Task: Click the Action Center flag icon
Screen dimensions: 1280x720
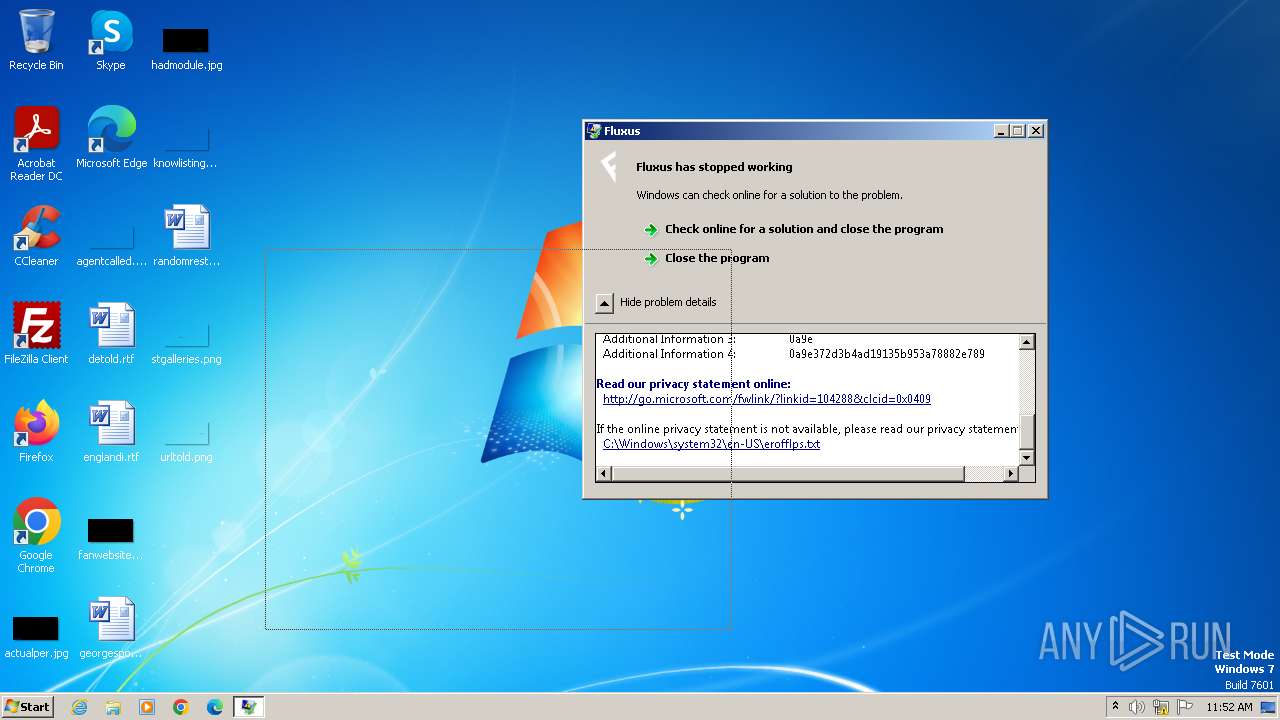Action: point(1185,707)
